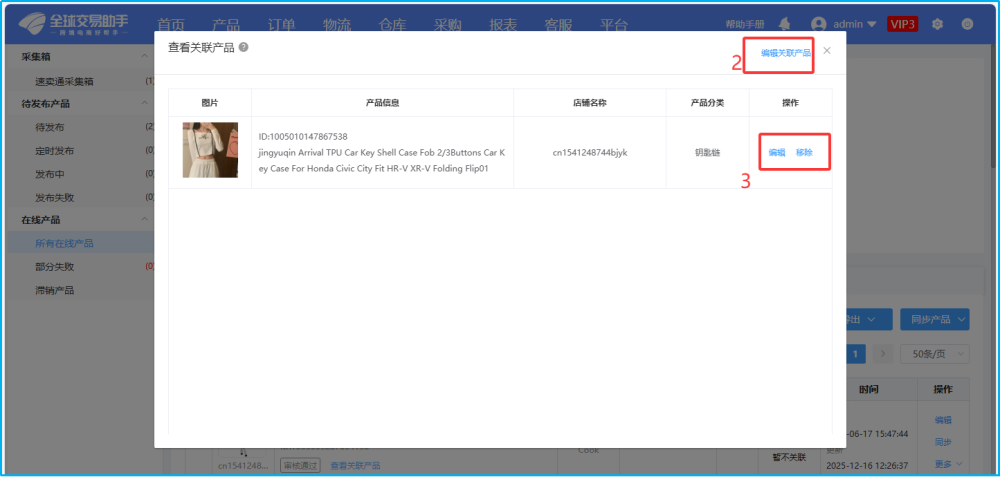
Task: Select 滞销产品 in sidebar
Action: point(54,290)
